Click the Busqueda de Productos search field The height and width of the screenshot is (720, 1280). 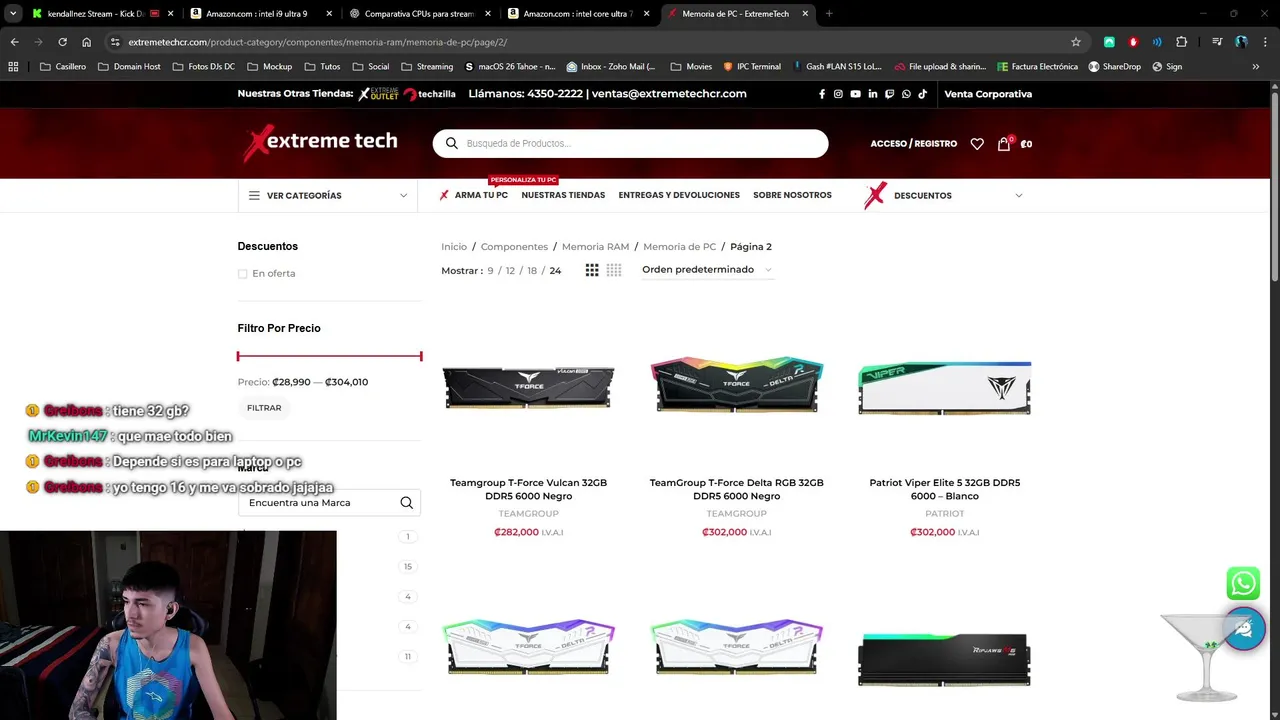point(630,143)
